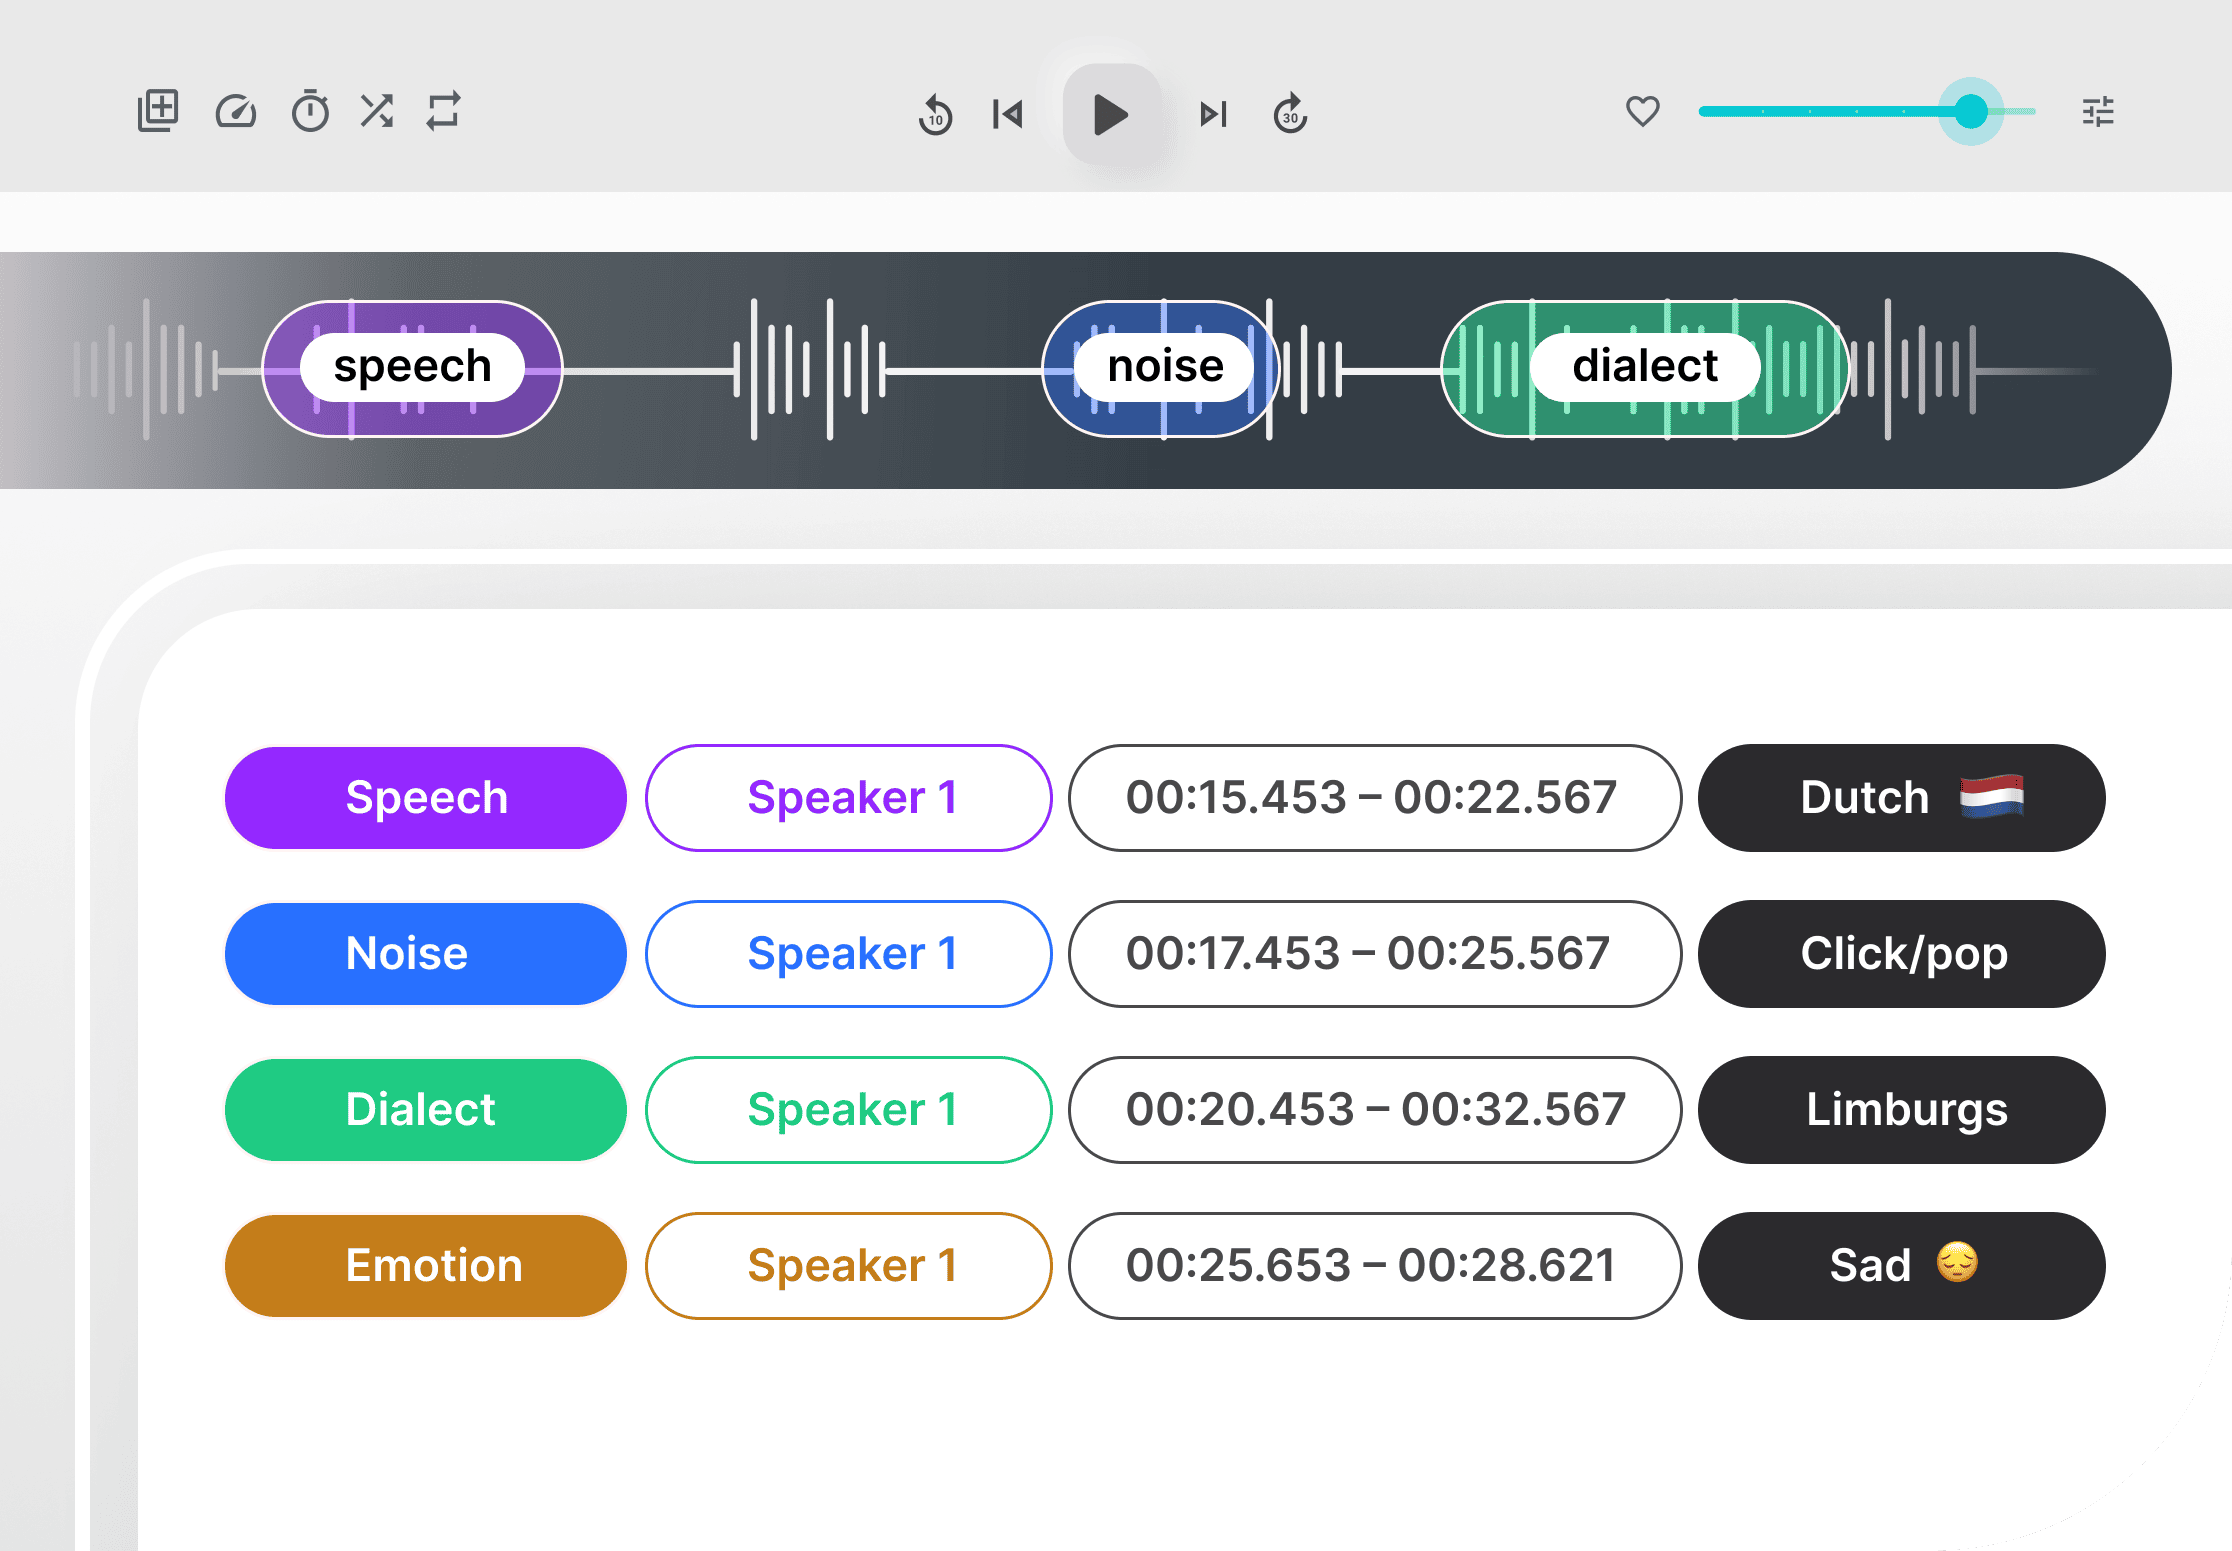Select Speaker 1 in the Emotion row
Image resolution: width=2232 pixels, height=1551 pixels.
coord(849,1266)
